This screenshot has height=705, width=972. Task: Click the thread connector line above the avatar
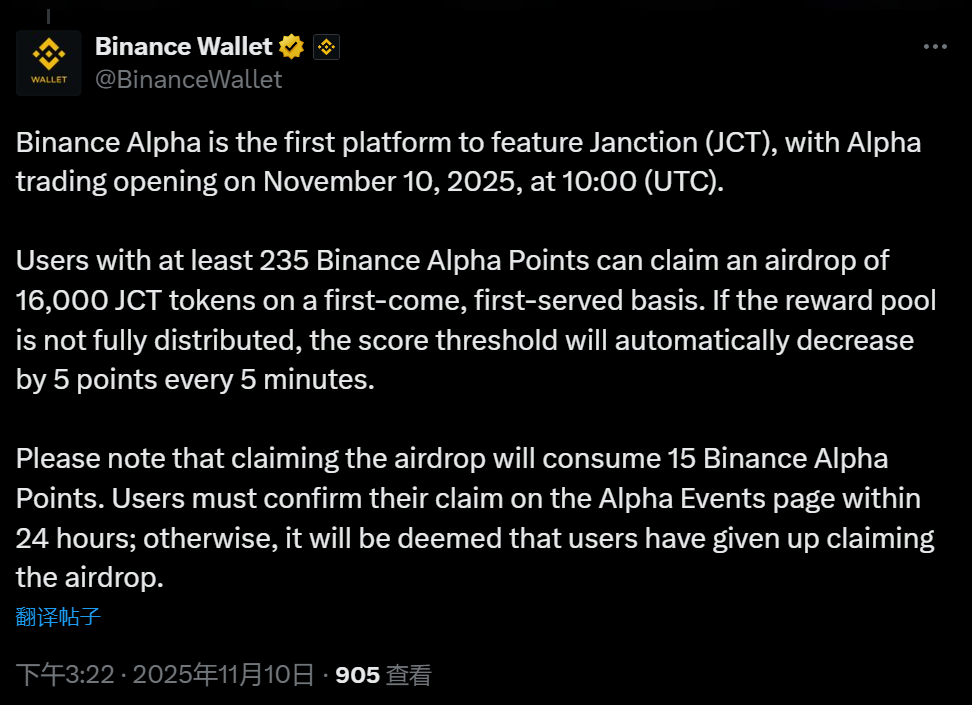tap(48, 17)
